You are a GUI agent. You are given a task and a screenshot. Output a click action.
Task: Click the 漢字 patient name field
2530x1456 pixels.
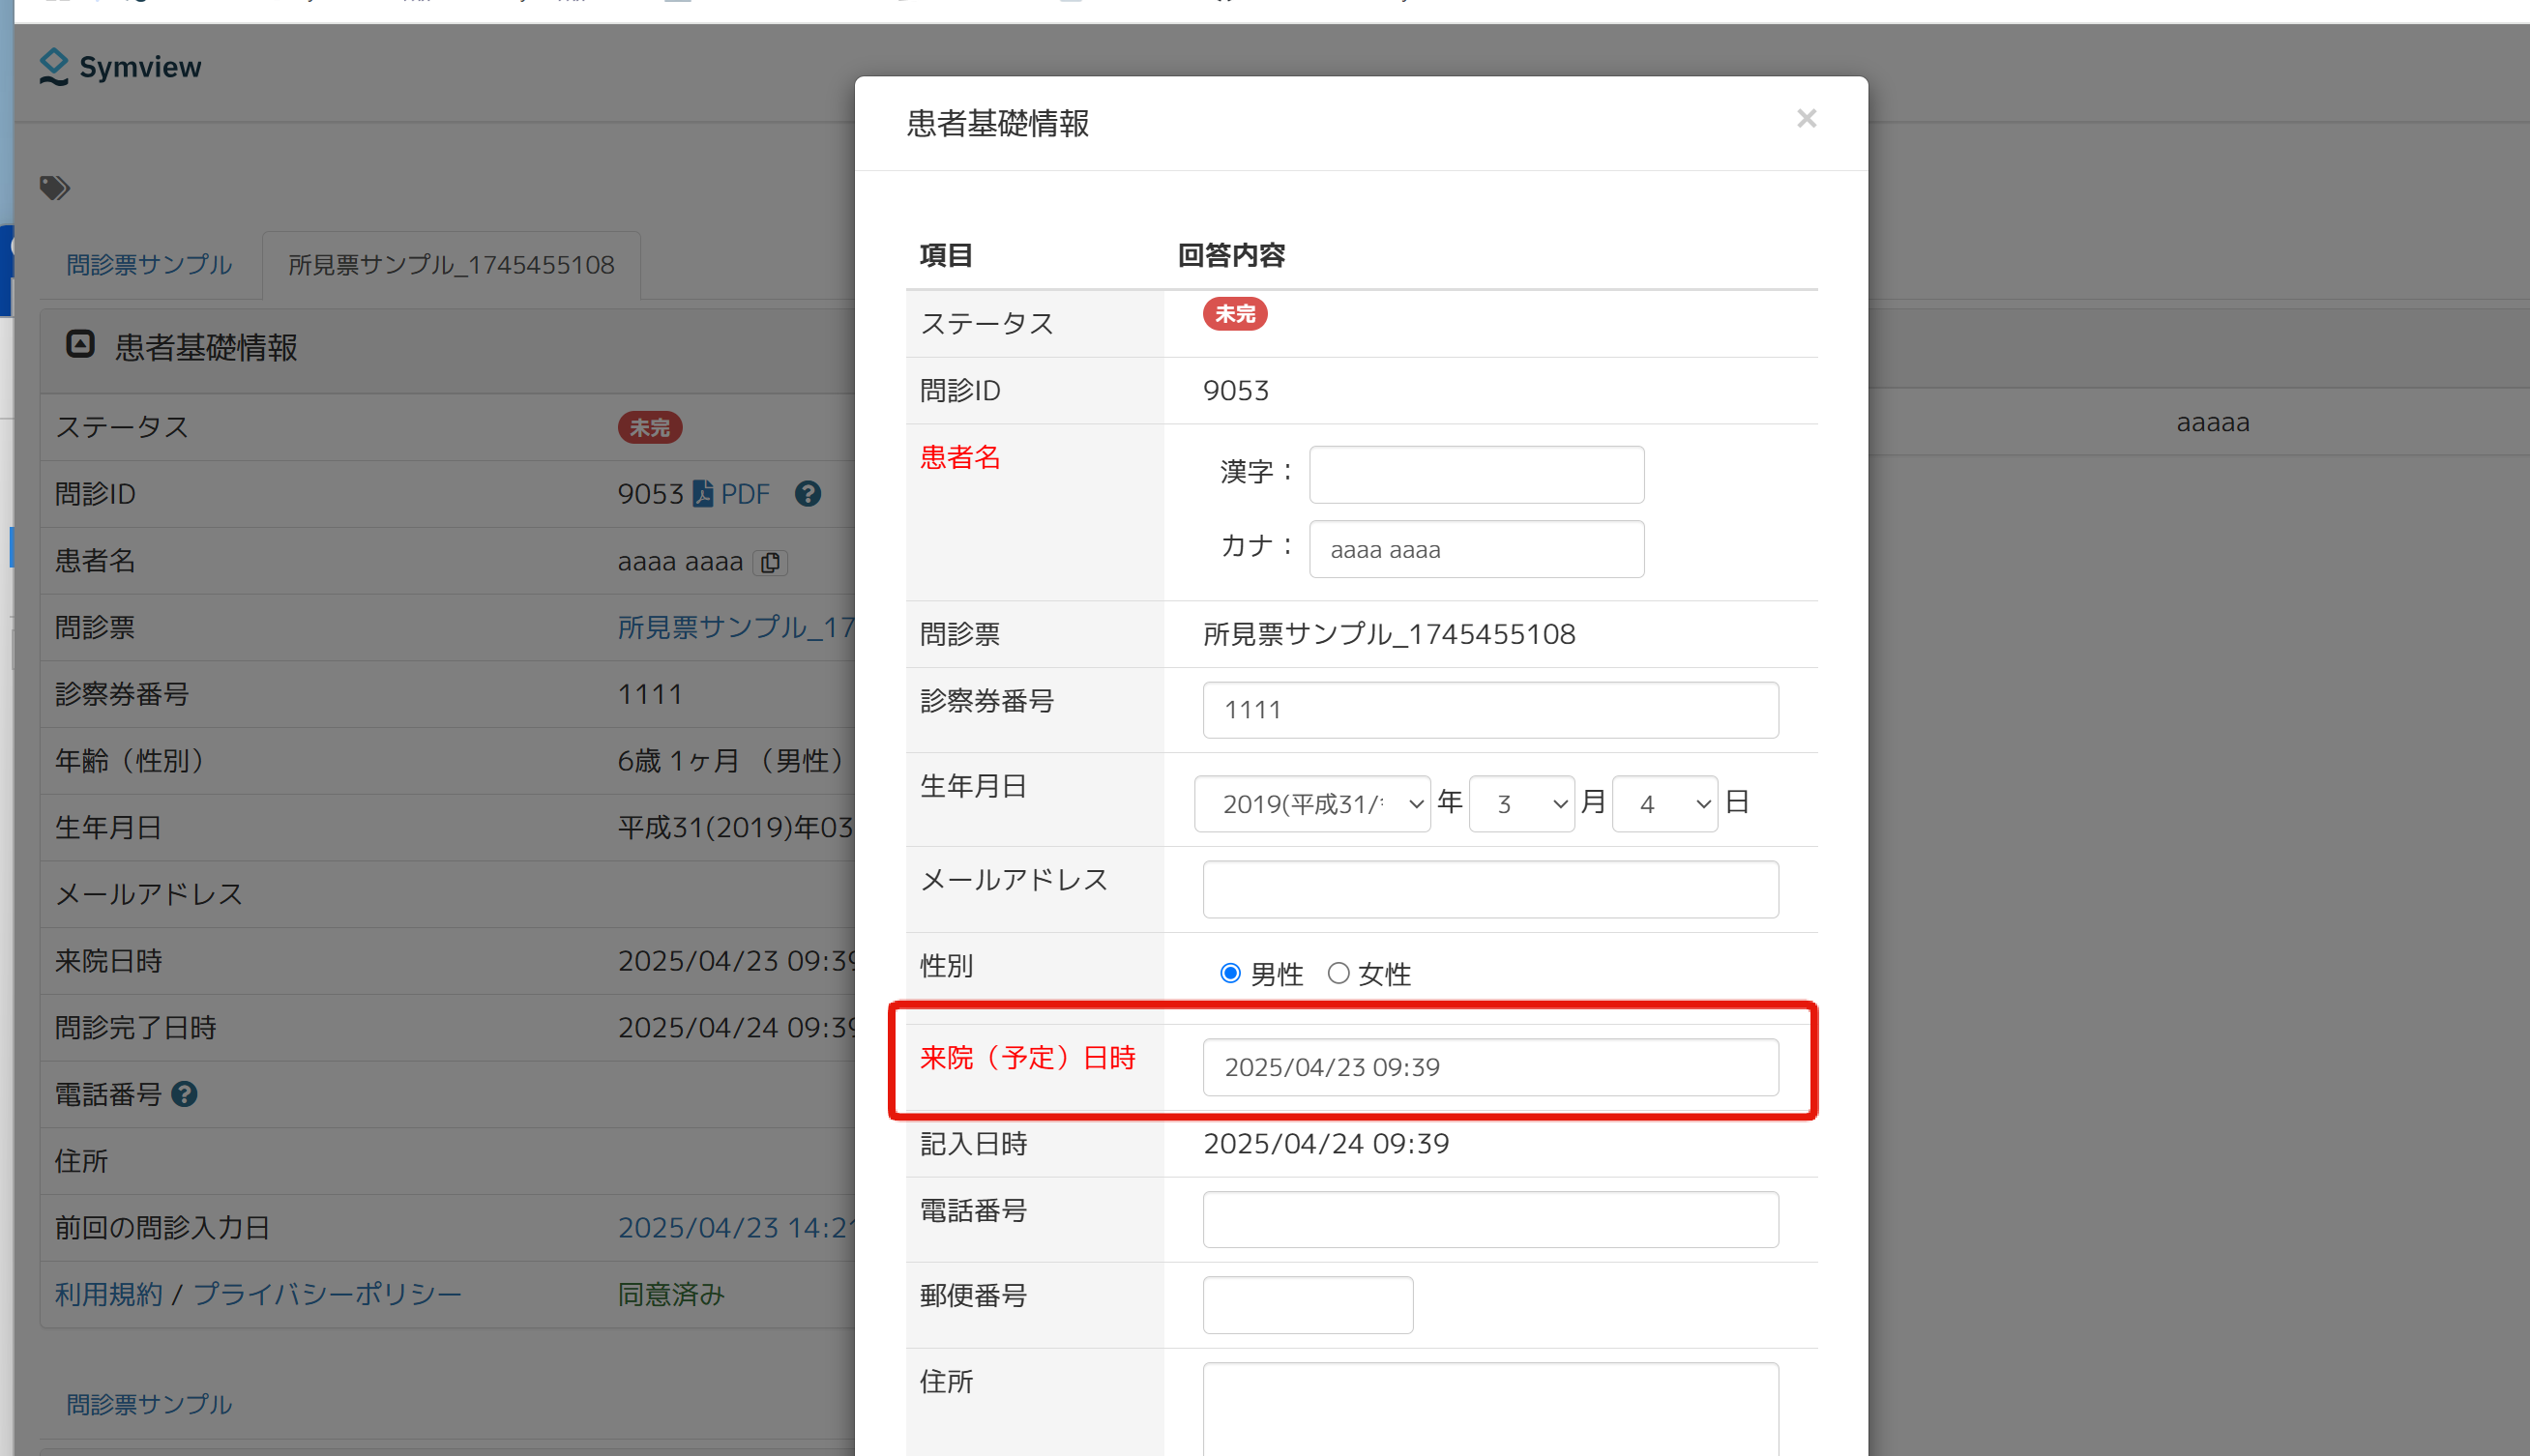pos(1476,475)
